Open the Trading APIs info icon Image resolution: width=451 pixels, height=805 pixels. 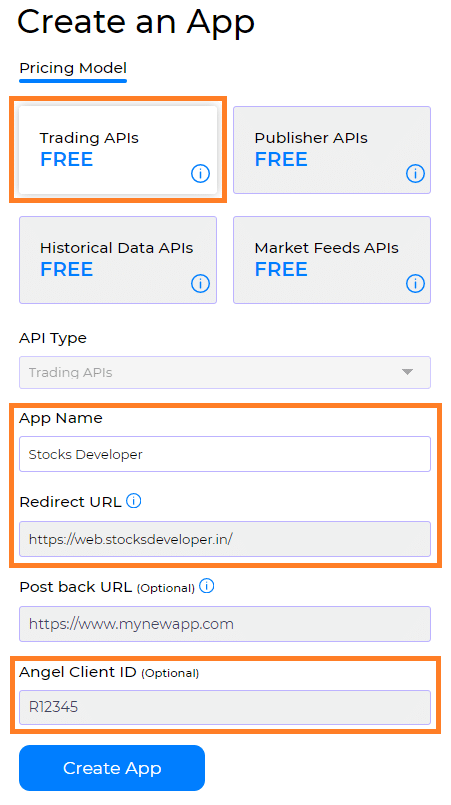[200, 174]
